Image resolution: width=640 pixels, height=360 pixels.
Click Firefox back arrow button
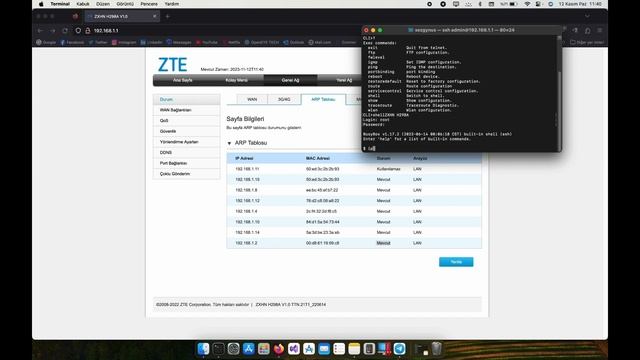point(40,31)
